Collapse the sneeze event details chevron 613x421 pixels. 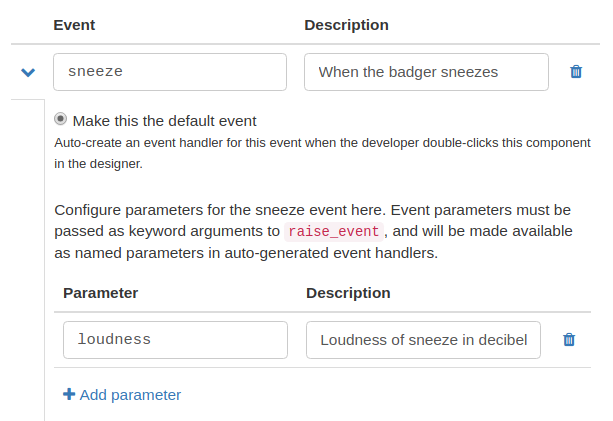click(28, 72)
